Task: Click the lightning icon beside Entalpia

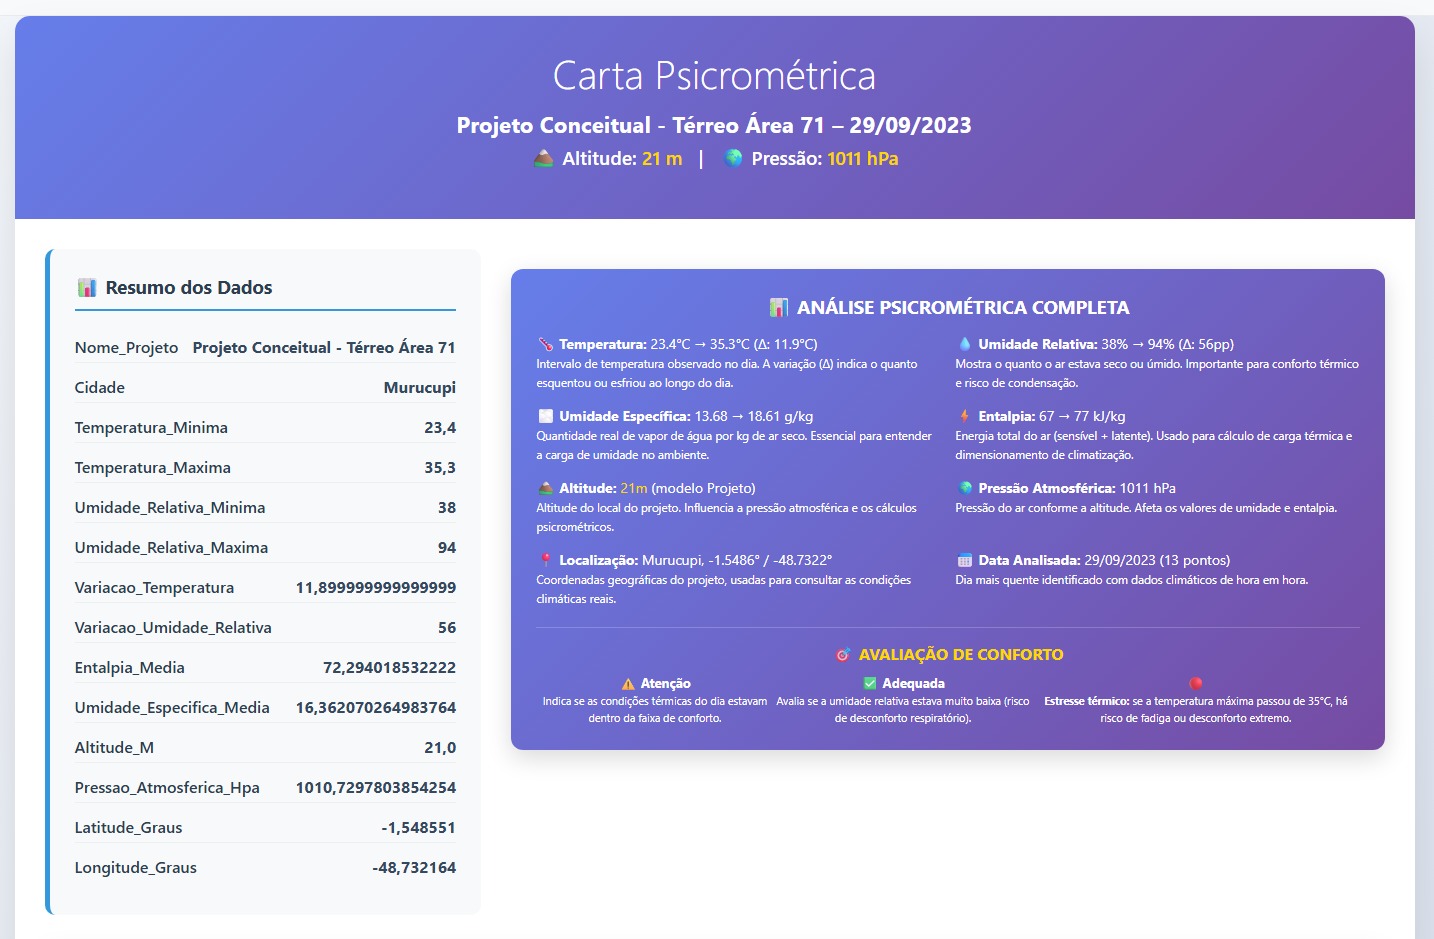Action: point(964,415)
